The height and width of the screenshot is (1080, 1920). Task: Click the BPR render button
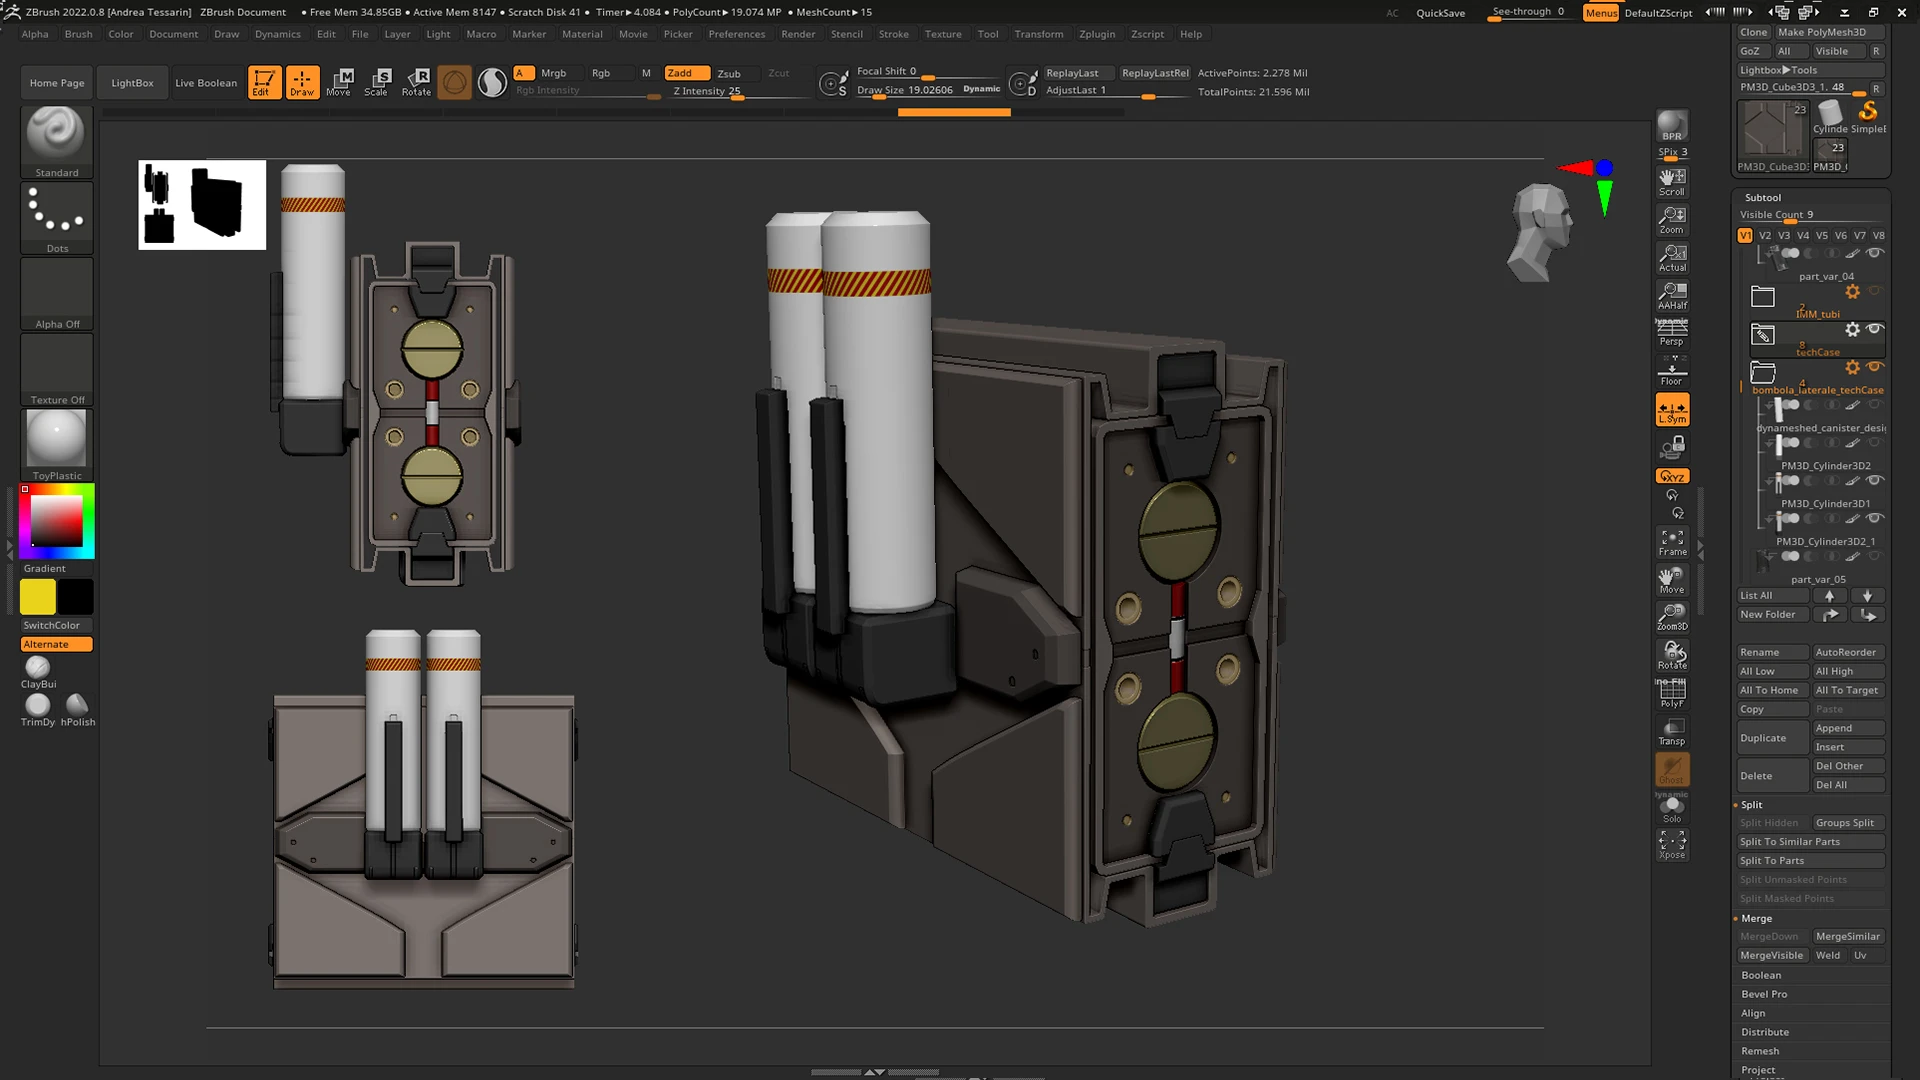[1672, 127]
